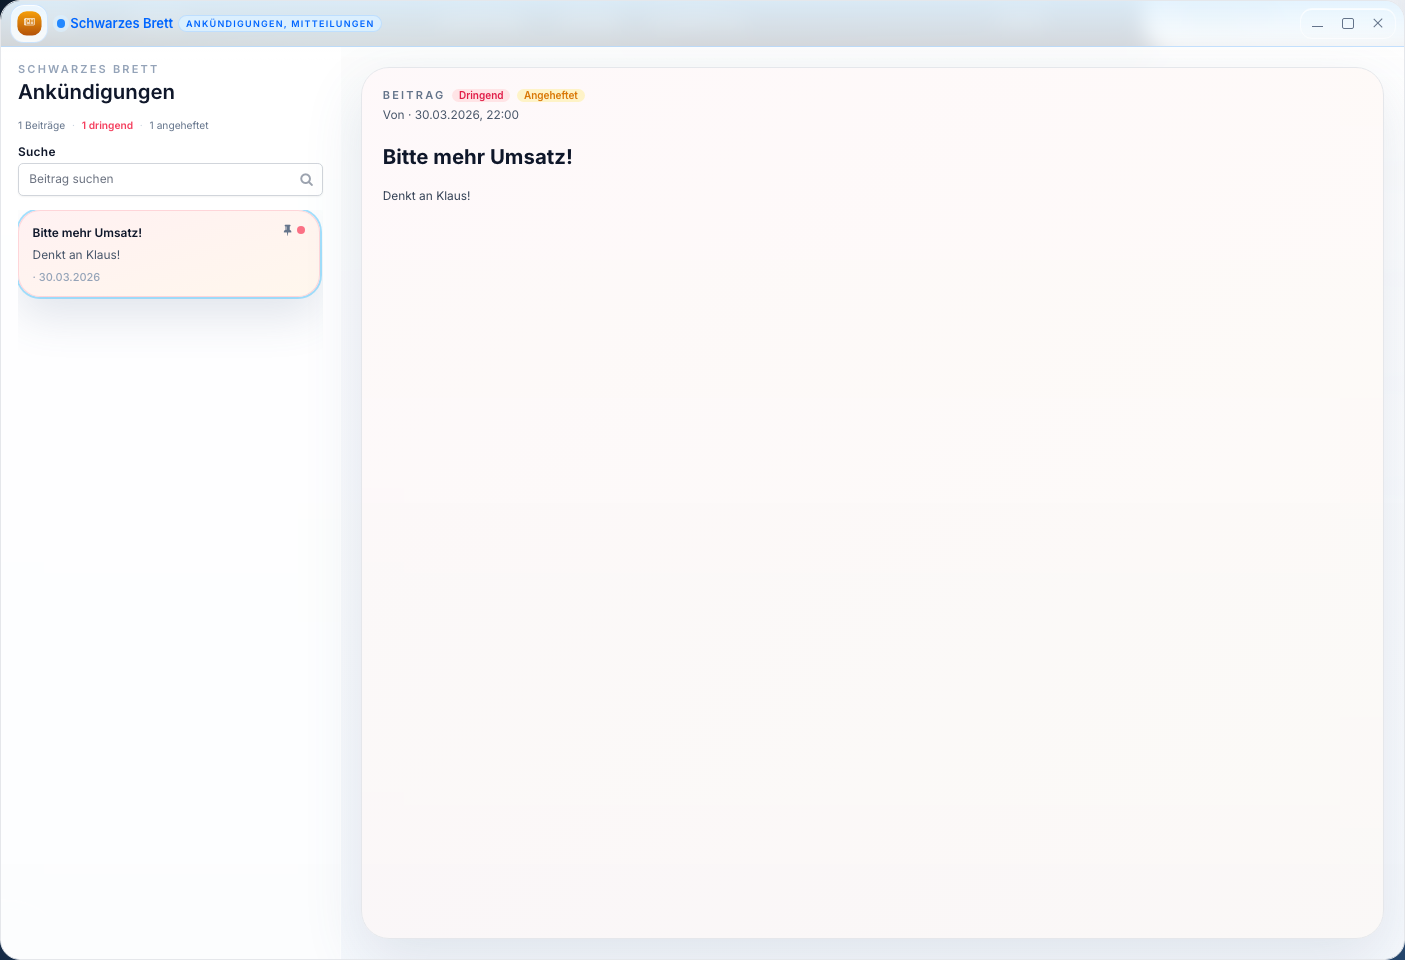Click the 'Denkt an Klaus!' body text in detail

click(426, 196)
